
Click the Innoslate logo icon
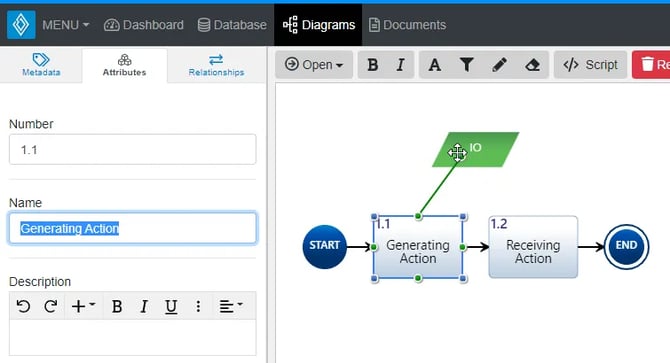pyautogui.click(x=21, y=25)
